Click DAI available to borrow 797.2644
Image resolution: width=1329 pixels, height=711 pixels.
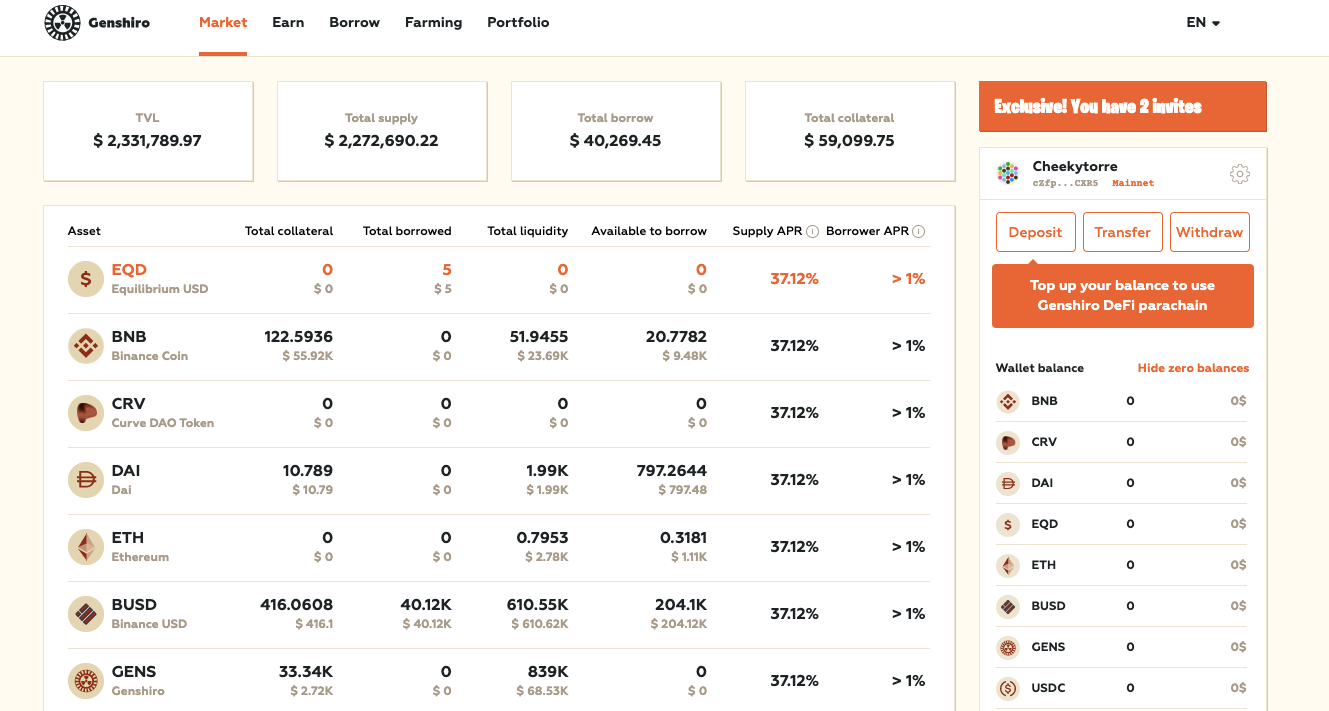click(x=672, y=471)
